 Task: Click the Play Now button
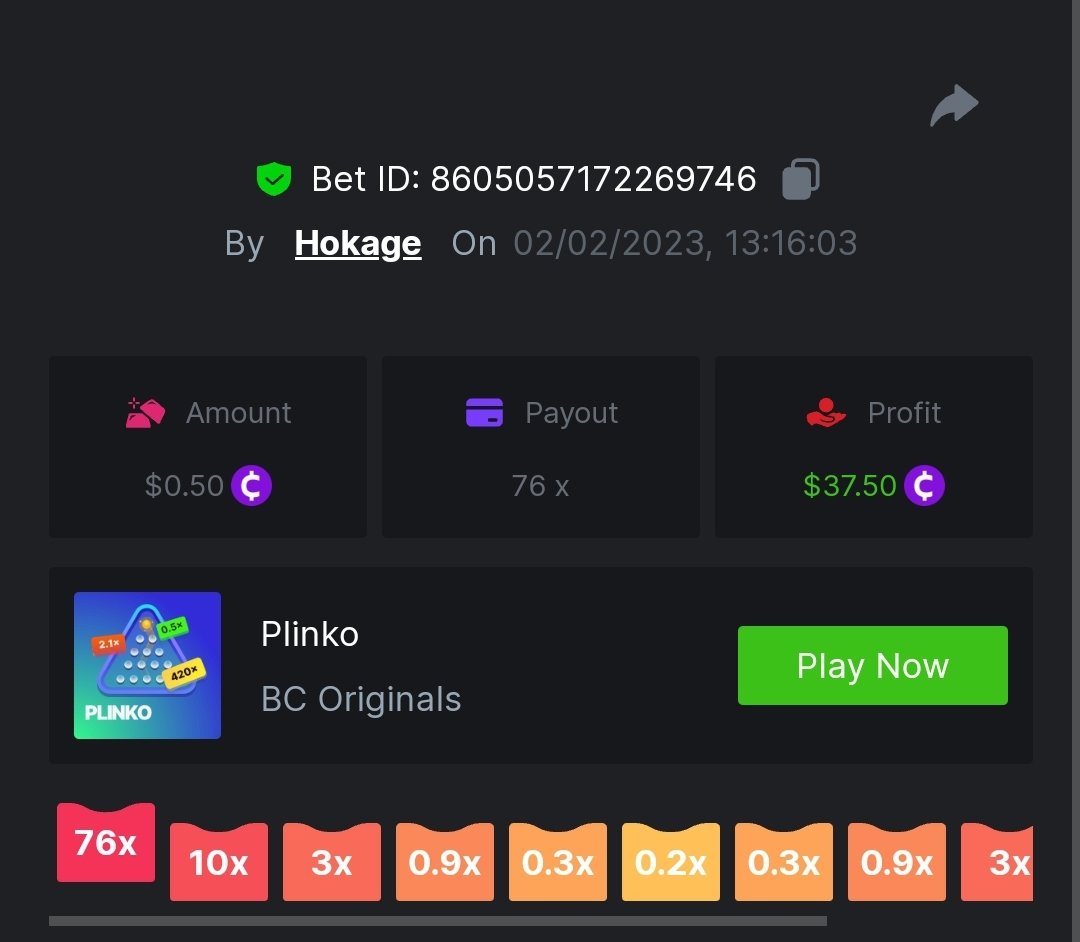coord(873,665)
